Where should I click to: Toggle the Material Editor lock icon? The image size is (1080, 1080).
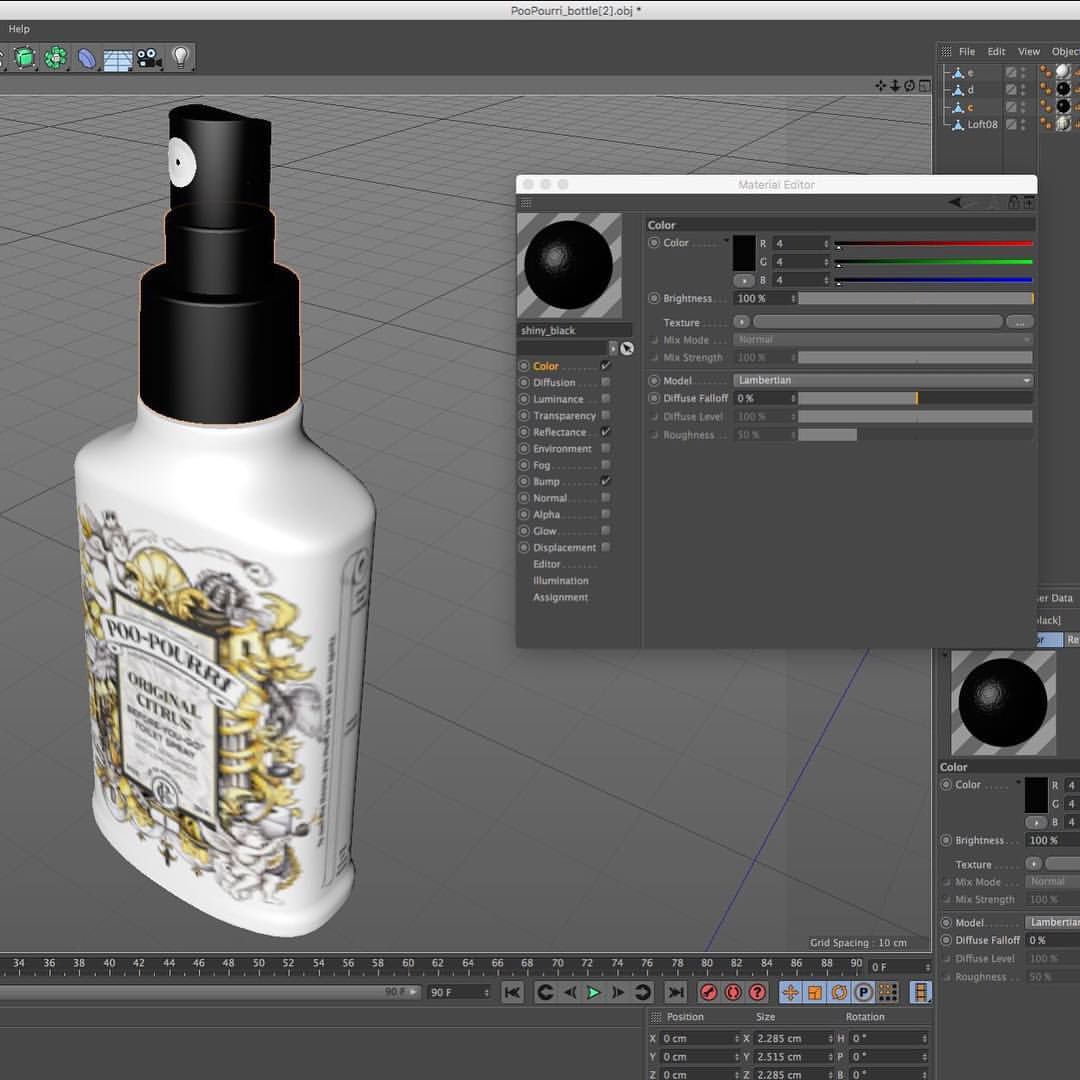pyautogui.click(x=1013, y=202)
